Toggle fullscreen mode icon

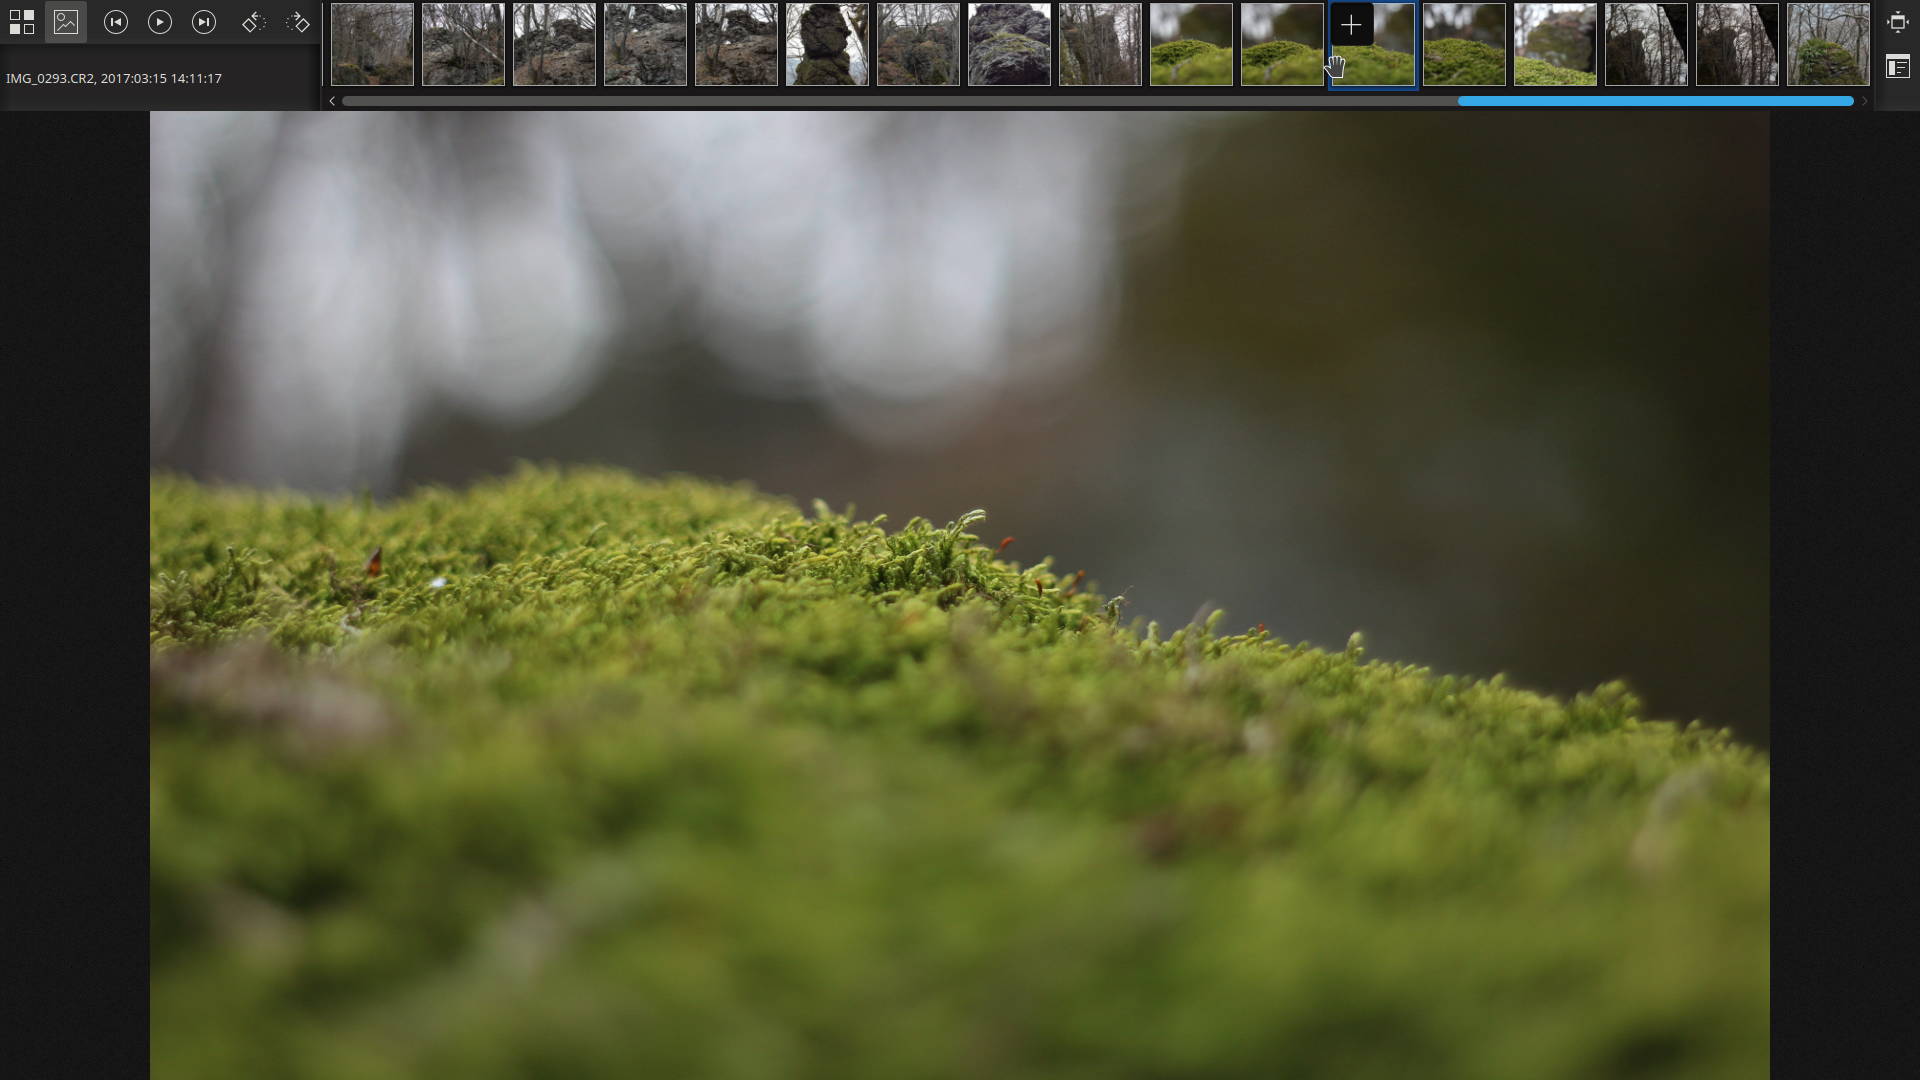tap(1897, 22)
